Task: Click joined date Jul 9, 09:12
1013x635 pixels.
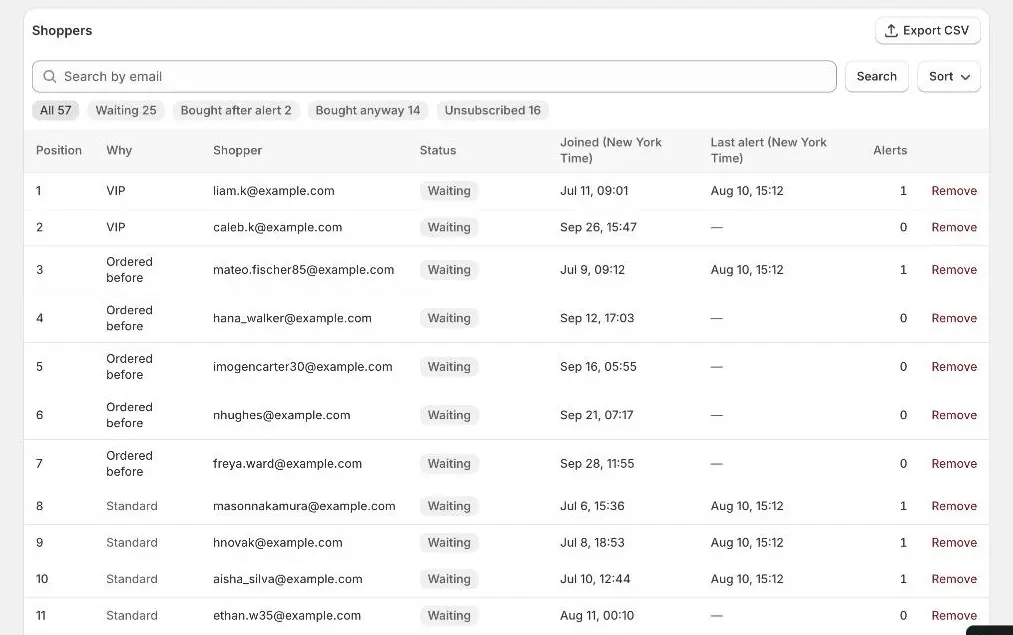Action: [592, 269]
